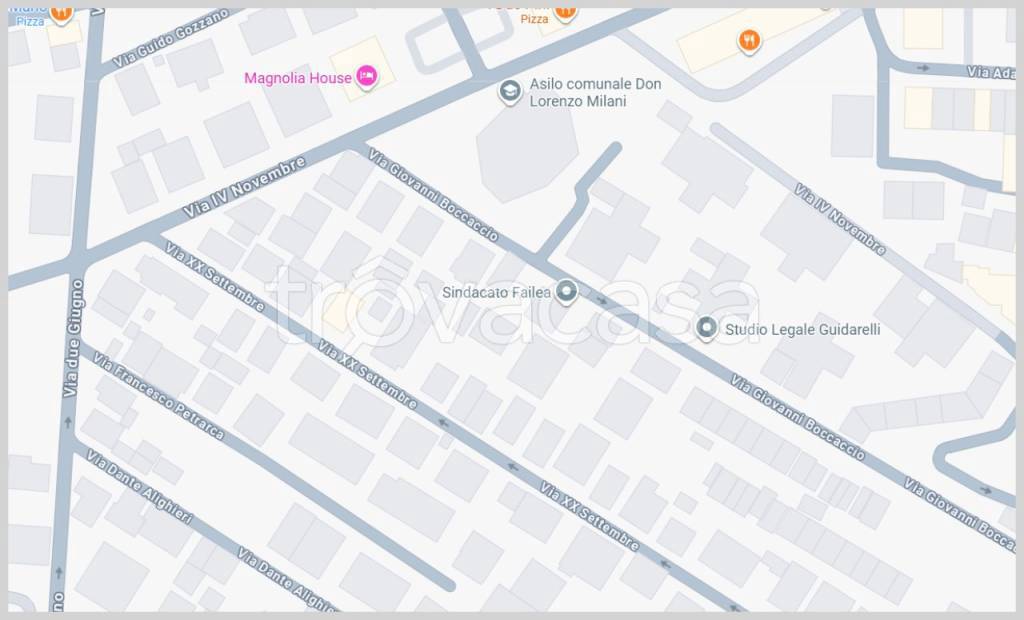Open Asilo comunale Don Lorenzo Milani label
This screenshot has width=1024, height=620.
(x=595, y=92)
